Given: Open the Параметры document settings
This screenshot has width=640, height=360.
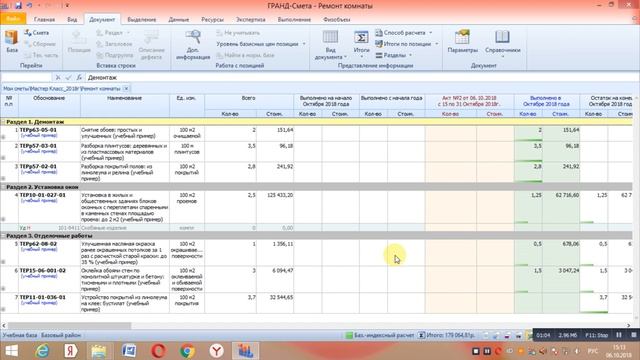Looking at the screenshot, I should coord(462,41).
